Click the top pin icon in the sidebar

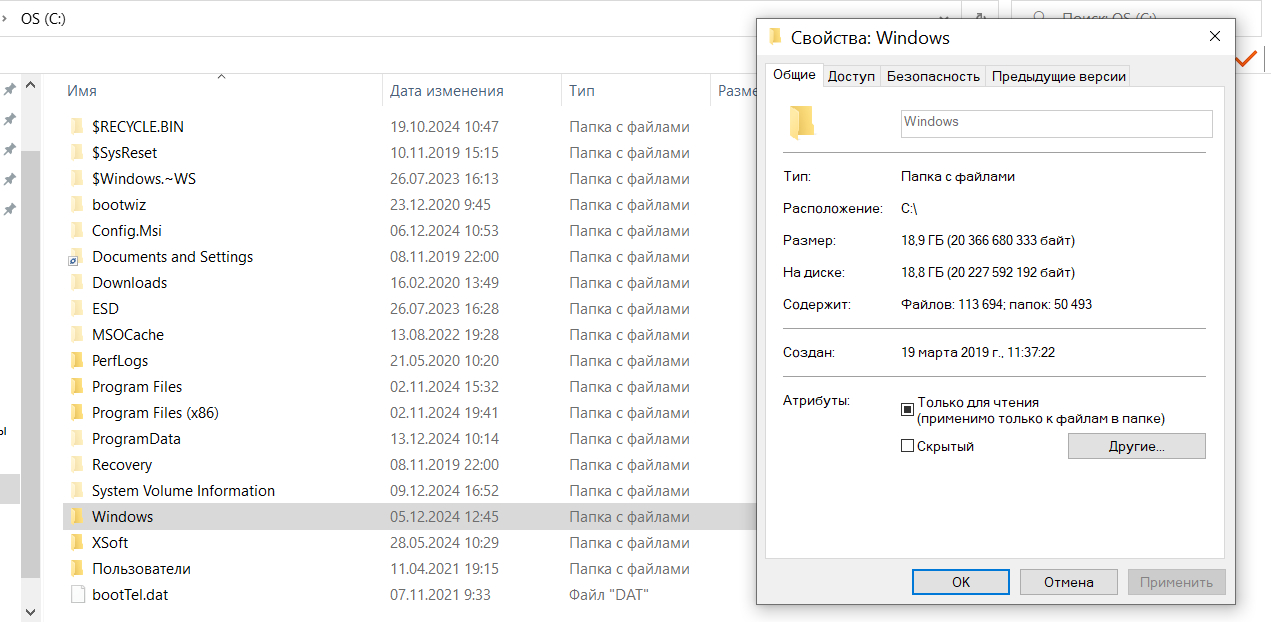(x=10, y=90)
